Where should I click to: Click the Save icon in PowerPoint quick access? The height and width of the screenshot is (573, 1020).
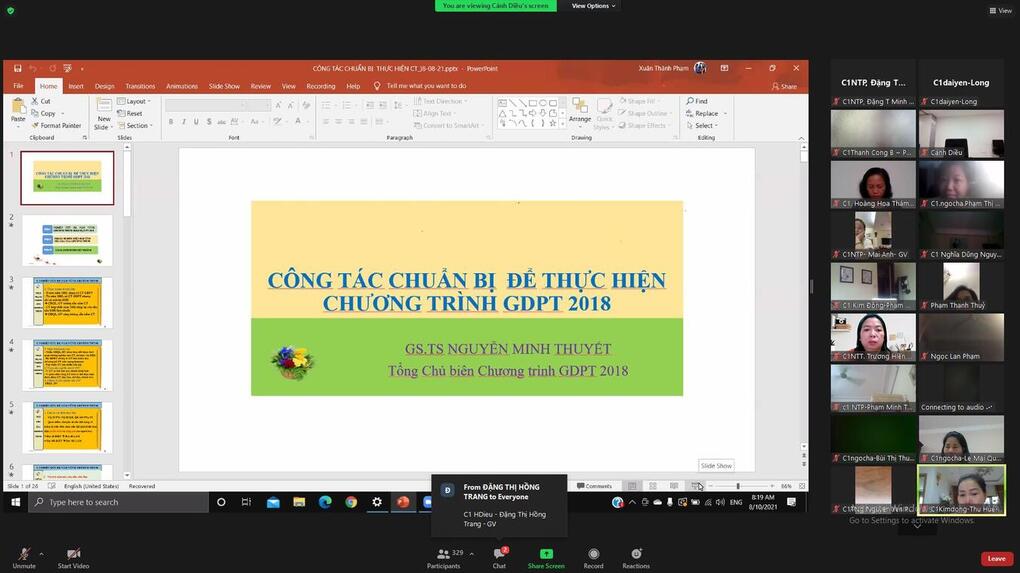tap(18, 68)
